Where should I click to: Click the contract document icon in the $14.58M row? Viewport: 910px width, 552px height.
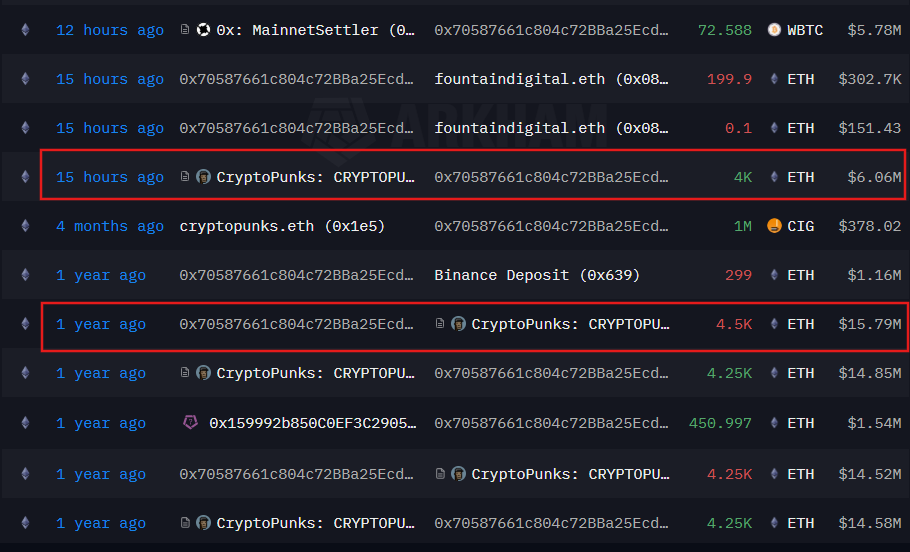click(x=185, y=522)
